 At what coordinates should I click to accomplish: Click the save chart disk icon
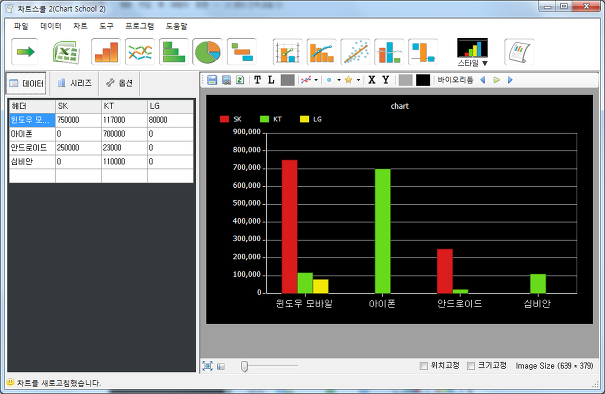[x=212, y=80]
